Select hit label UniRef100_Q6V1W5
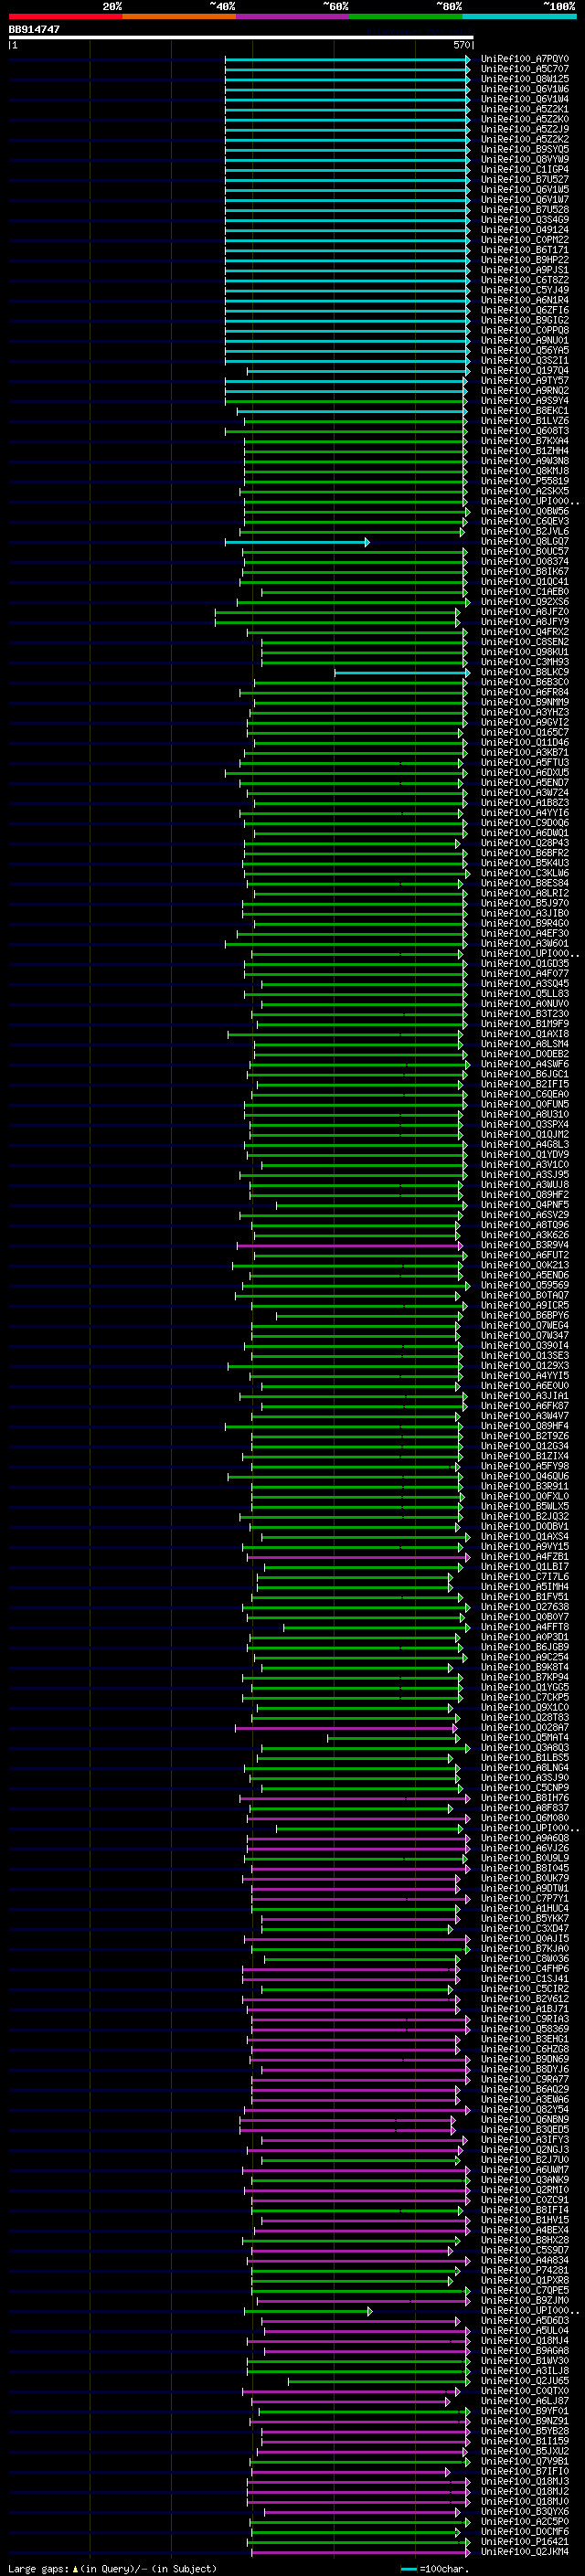 (x=525, y=189)
